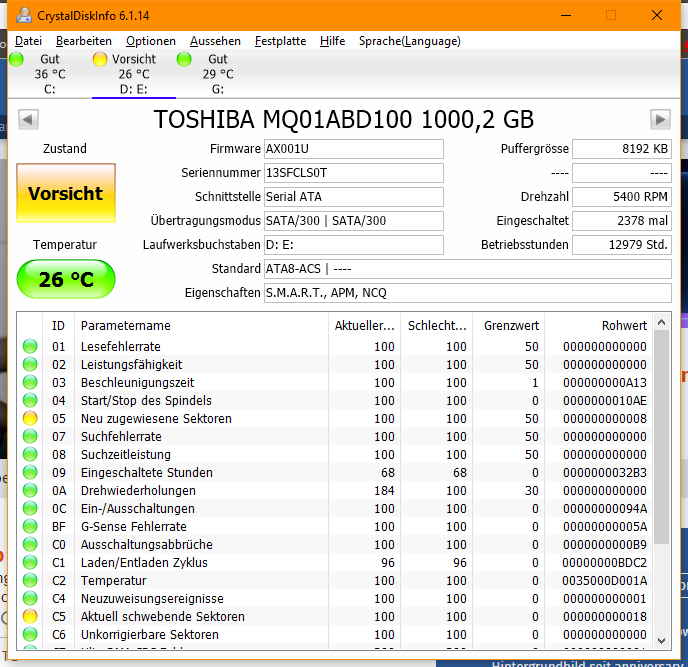Select the yellow Vorsicht orb for D: E:
688x667 pixels.
pyautogui.click(x=100, y=59)
